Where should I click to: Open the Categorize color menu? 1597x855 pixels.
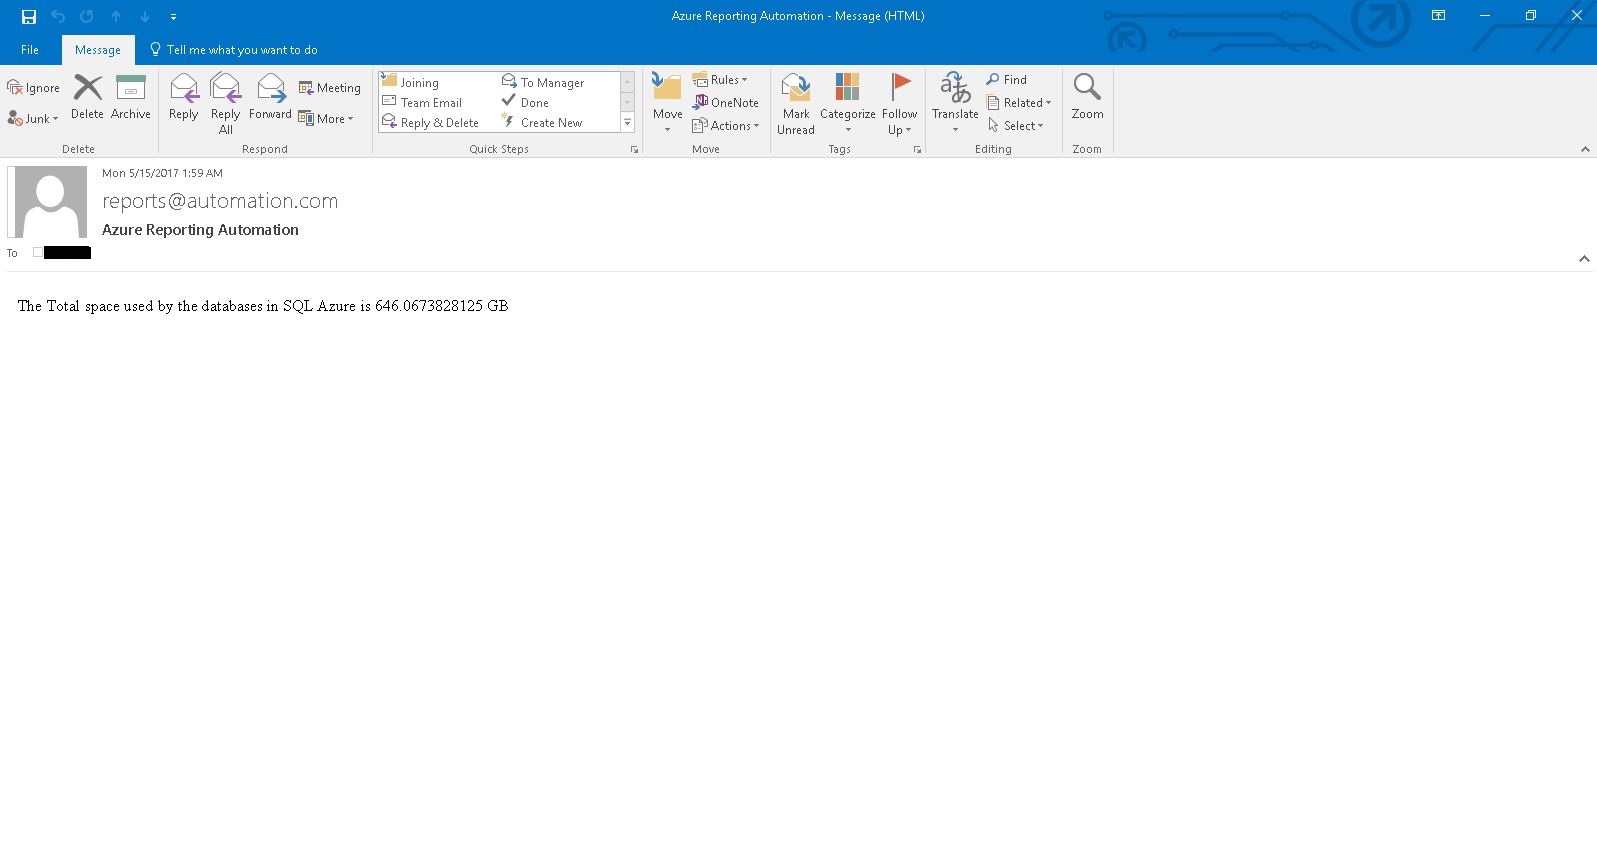(x=848, y=104)
